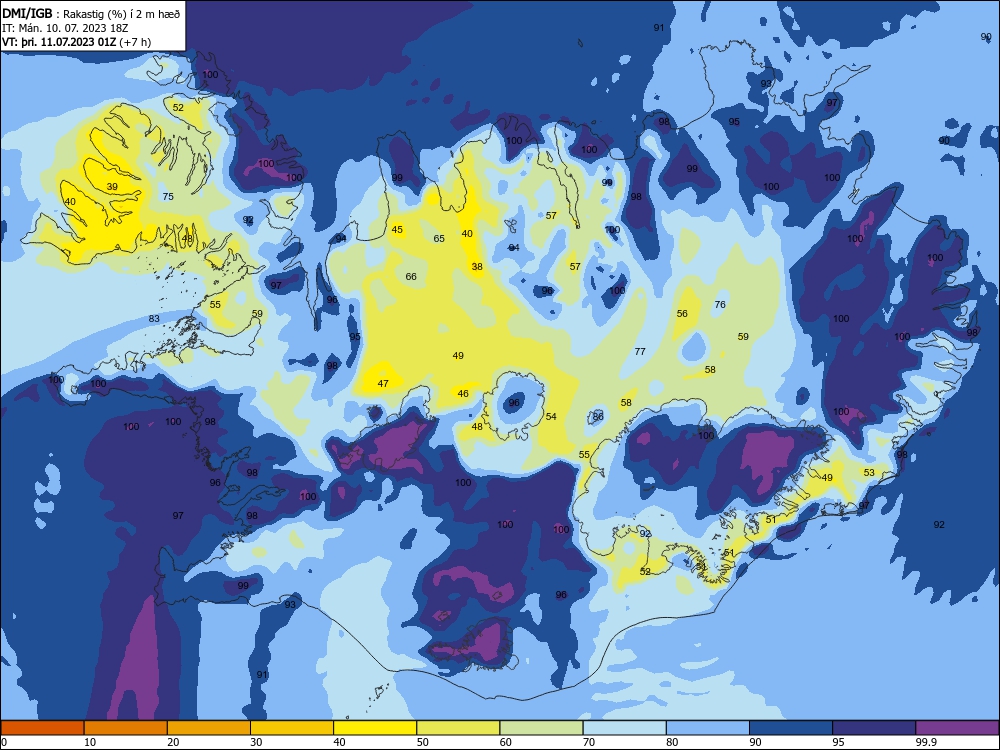The image size is (1000, 750).
Task: Select the 30–40 golden legend swatch
Action: coord(292,728)
